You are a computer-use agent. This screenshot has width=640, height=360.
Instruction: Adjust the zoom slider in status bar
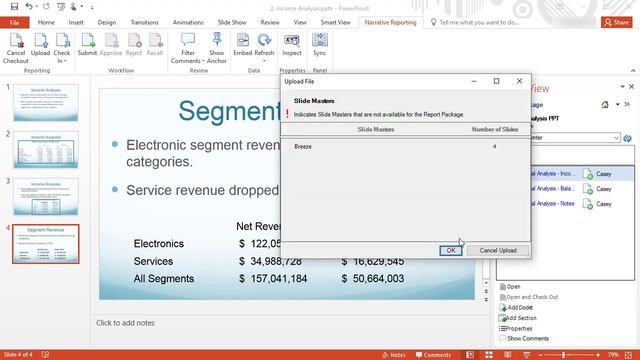569,355
